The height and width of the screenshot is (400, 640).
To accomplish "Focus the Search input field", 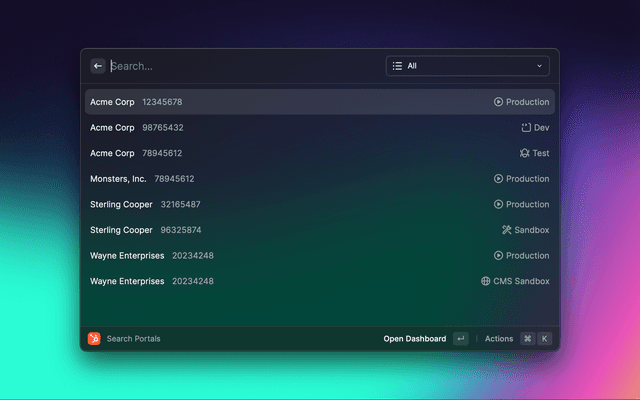I will click(240, 66).
